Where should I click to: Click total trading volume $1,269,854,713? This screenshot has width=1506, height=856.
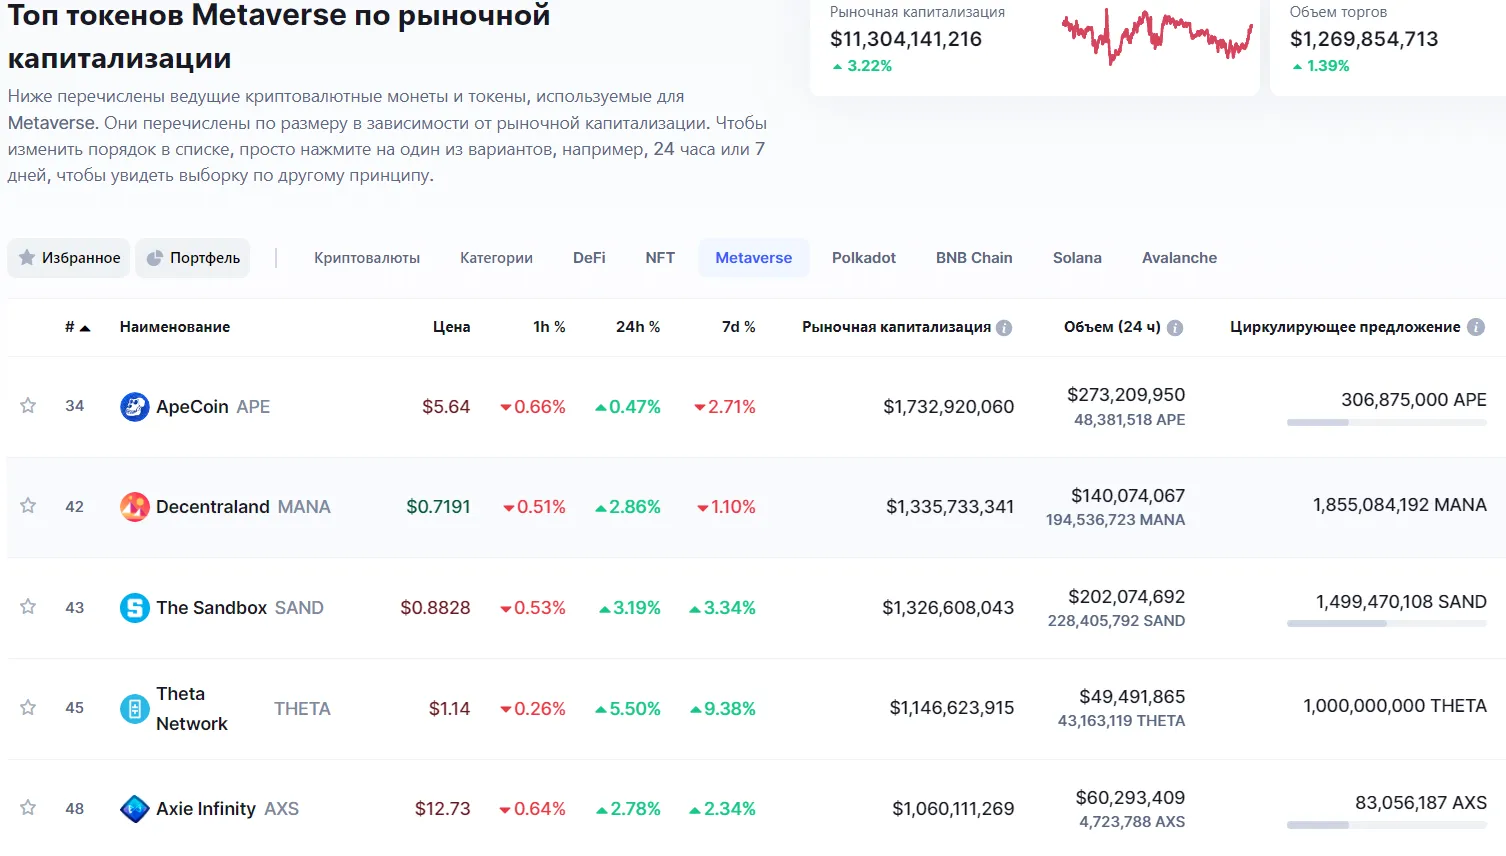[1364, 39]
